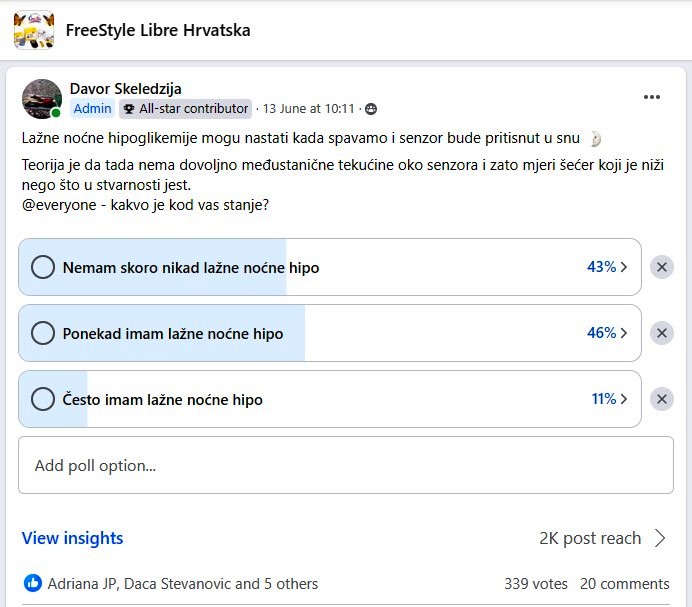Click FreeStyle Libre Hrvatska group avatar
Viewport: 692px width, 607px height.
[x=34, y=30]
